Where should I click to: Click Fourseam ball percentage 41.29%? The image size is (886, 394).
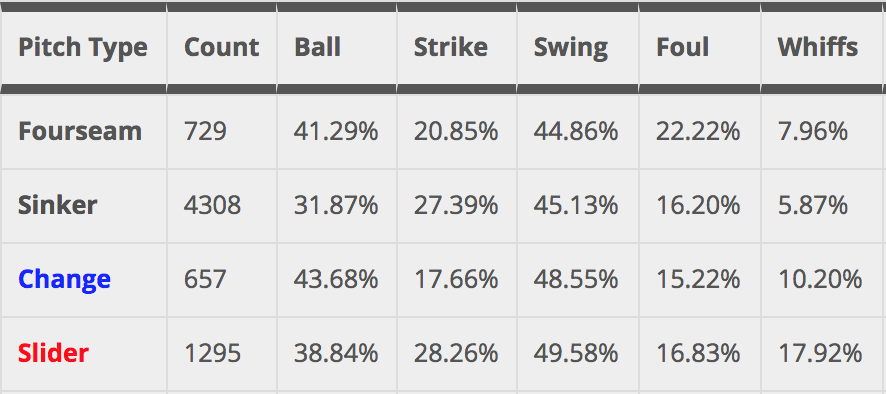point(336,131)
